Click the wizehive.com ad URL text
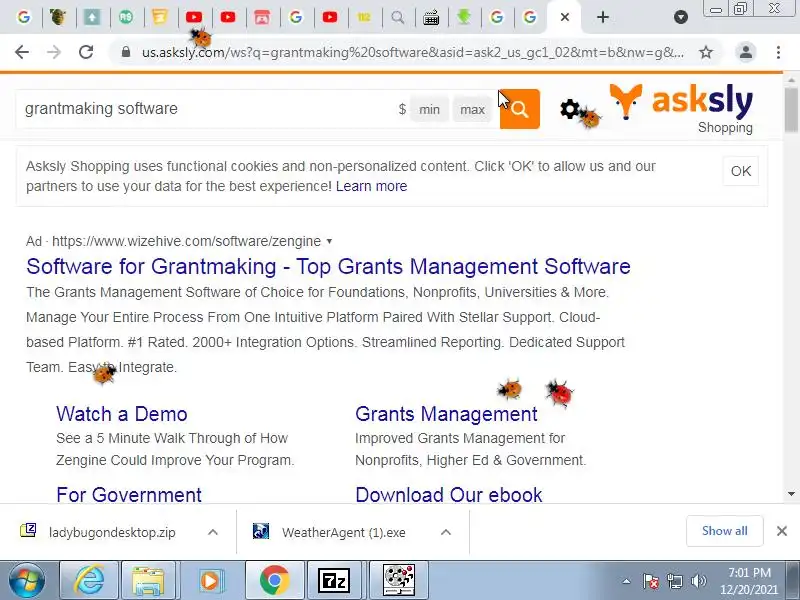The image size is (800, 600). click(x=186, y=241)
